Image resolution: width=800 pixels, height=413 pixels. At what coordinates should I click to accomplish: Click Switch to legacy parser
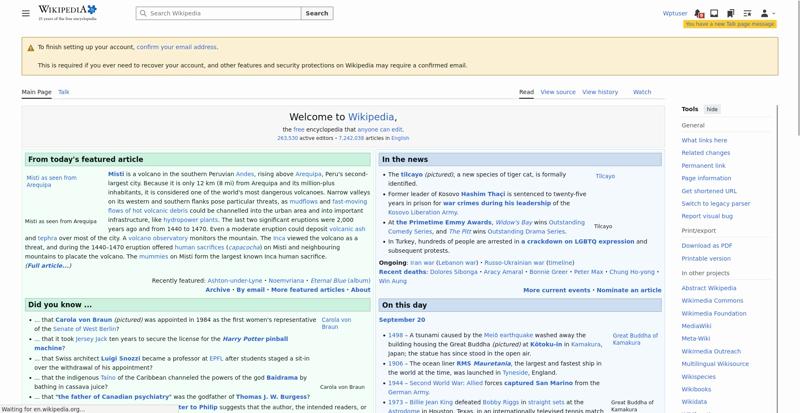716,203
